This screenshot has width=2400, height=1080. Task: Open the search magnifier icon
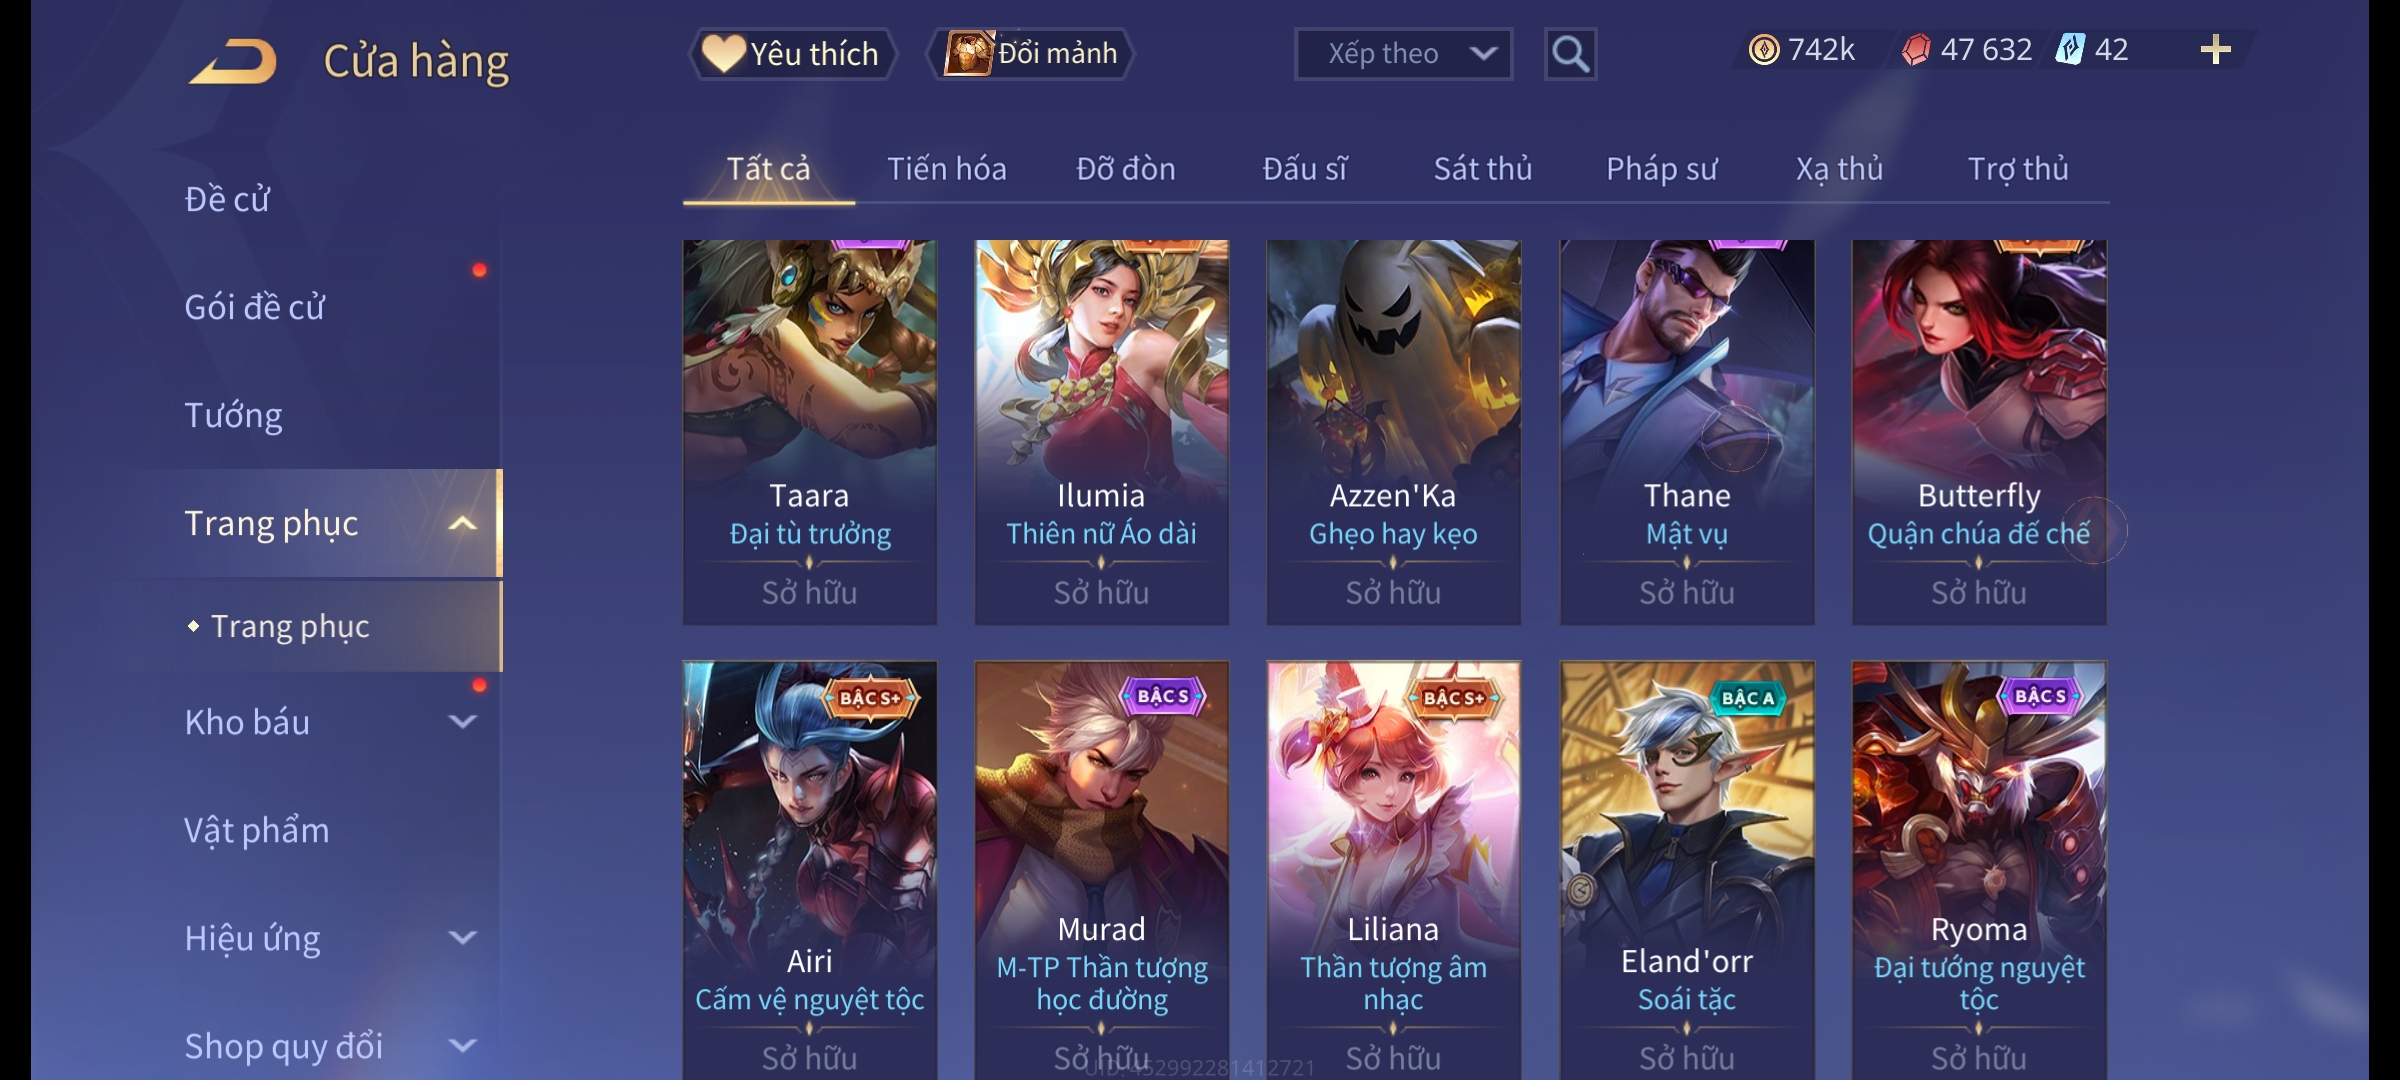(x=1570, y=54)
